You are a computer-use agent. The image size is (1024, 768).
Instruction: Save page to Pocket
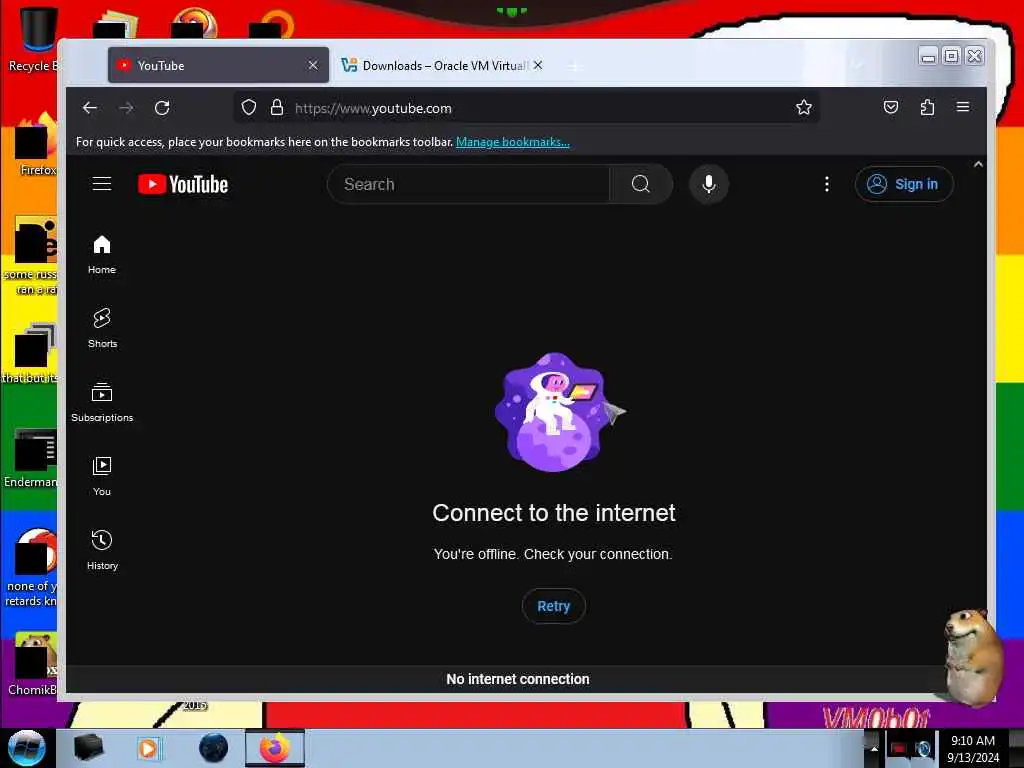click(891, 107)
